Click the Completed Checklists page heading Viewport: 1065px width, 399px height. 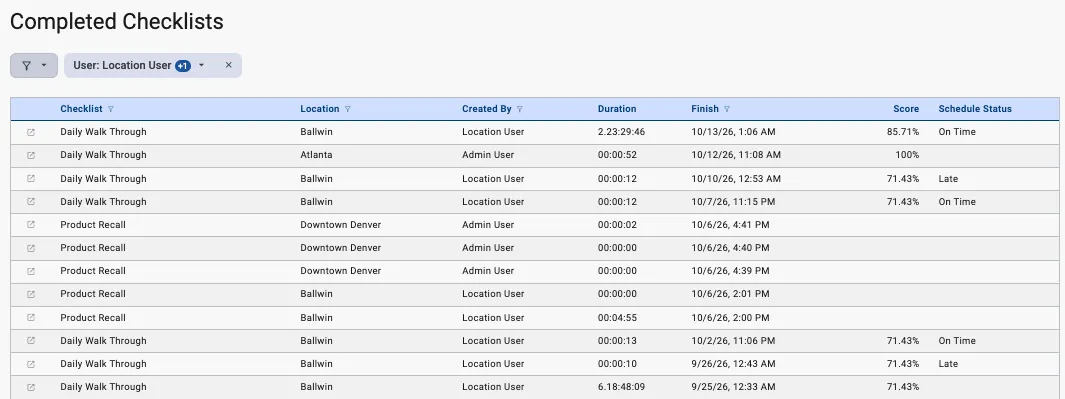coord(117,21)
